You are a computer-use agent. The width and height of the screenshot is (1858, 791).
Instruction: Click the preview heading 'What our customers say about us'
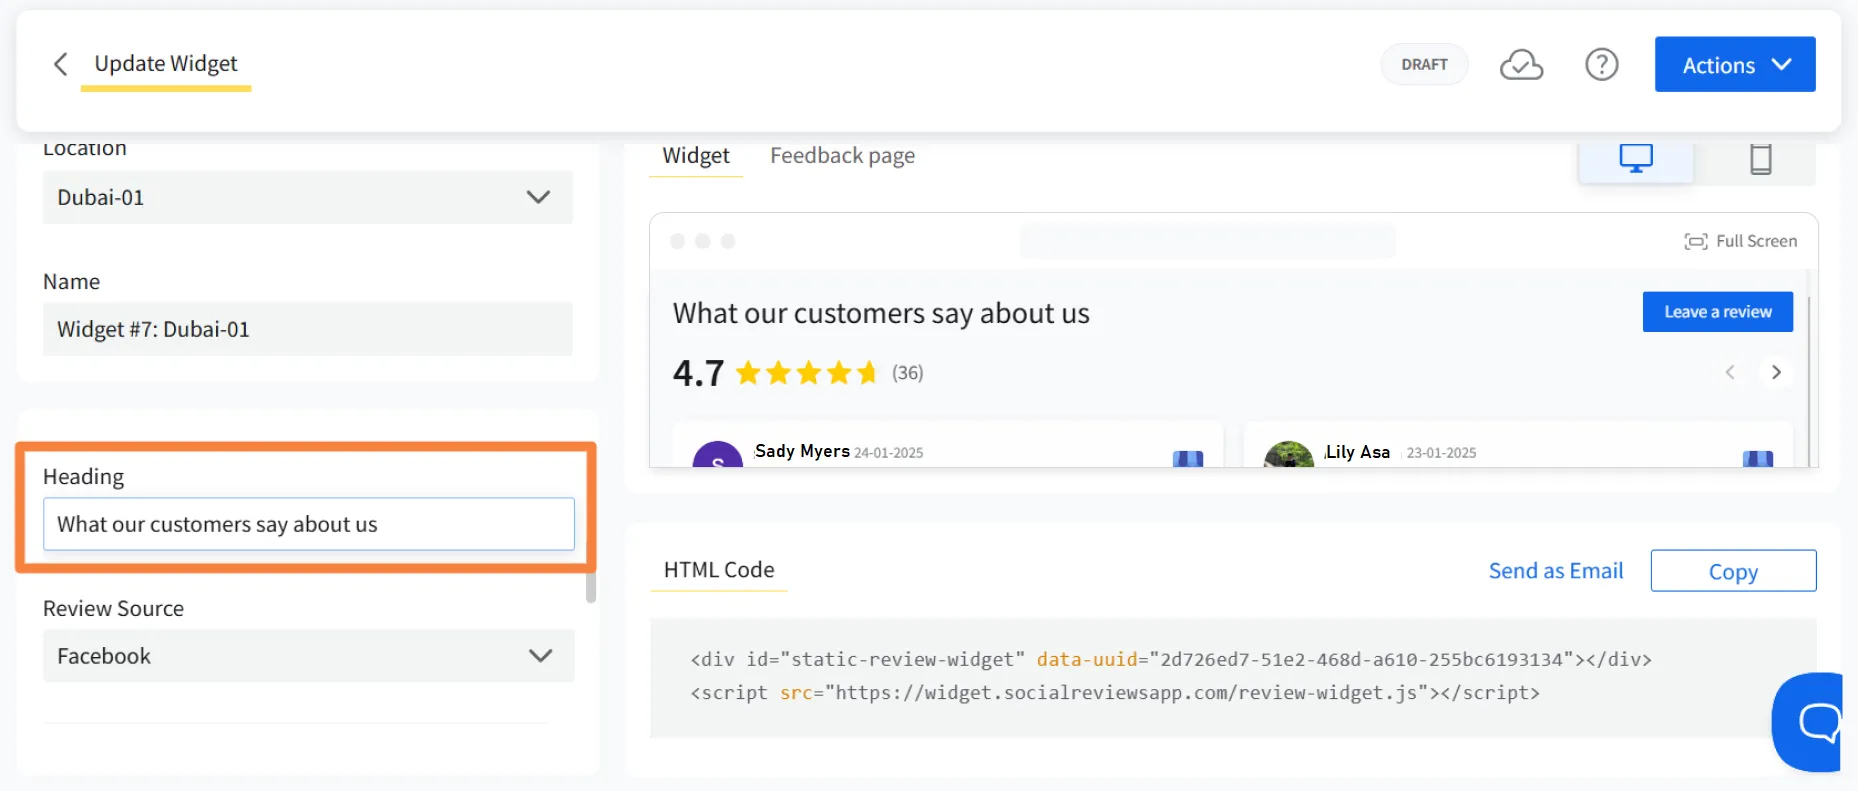881,314
